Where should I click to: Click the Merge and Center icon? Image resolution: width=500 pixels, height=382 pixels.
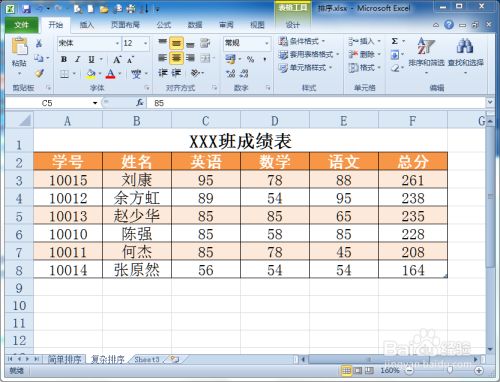(x=205, y=58)
